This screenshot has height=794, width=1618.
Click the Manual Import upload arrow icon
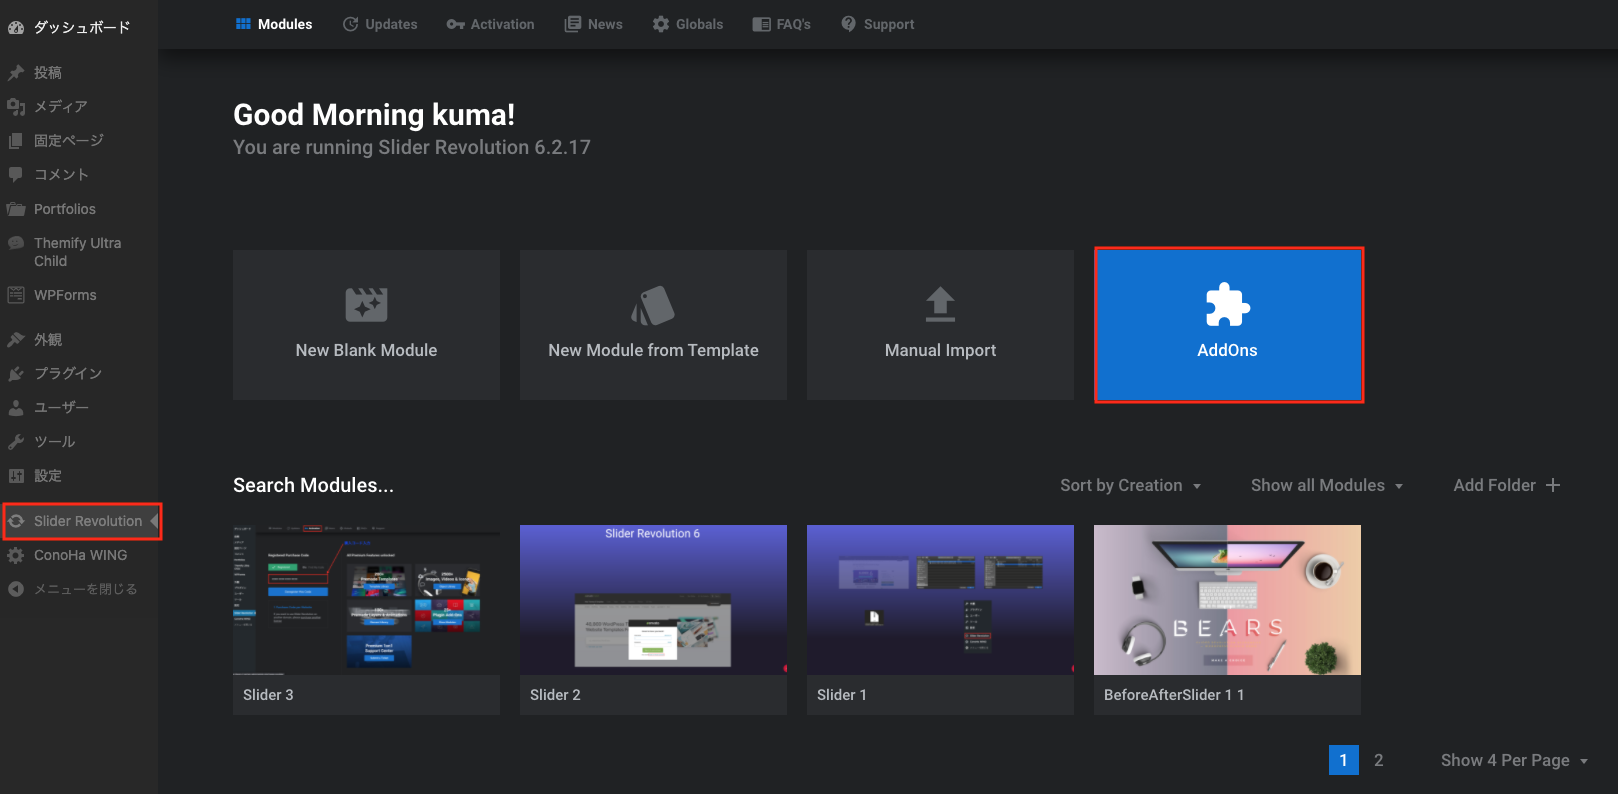tap(940, 304)
